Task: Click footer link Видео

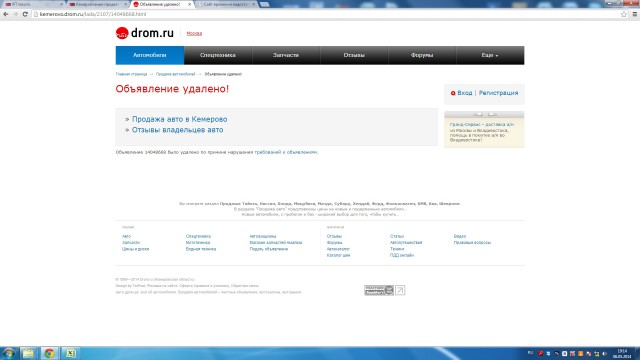Action: point(460,236)
